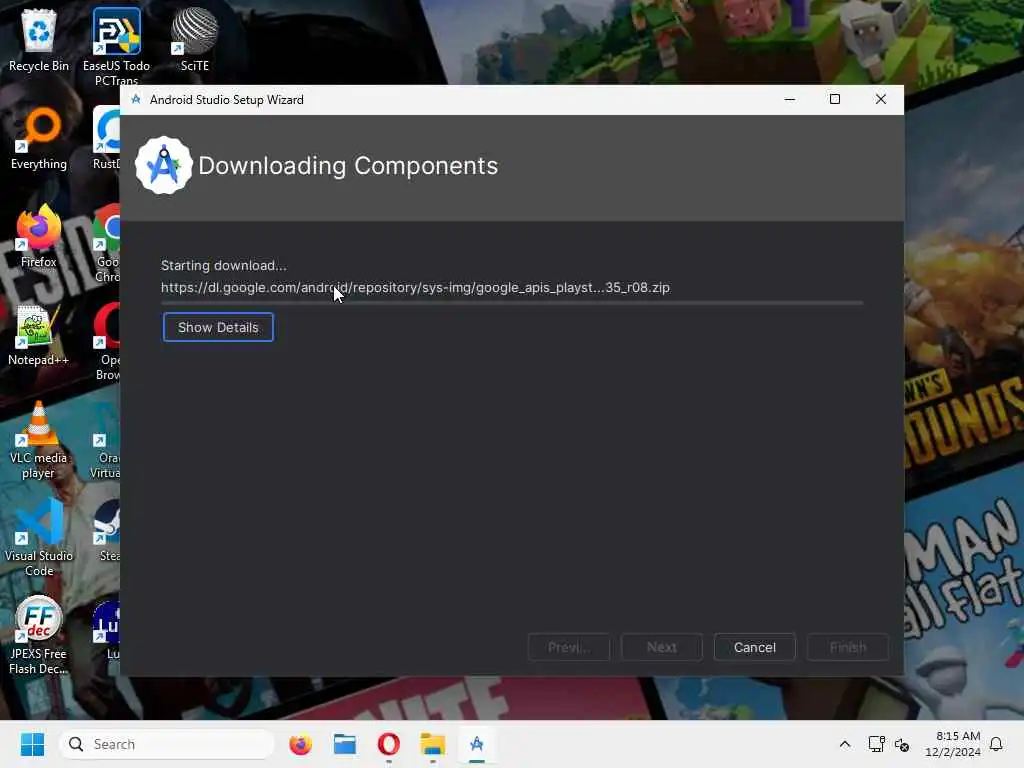The image size is (1024, 768).
Task: Select the Opera Browser desktop shortcut
Action: click(x=106, y=342)
